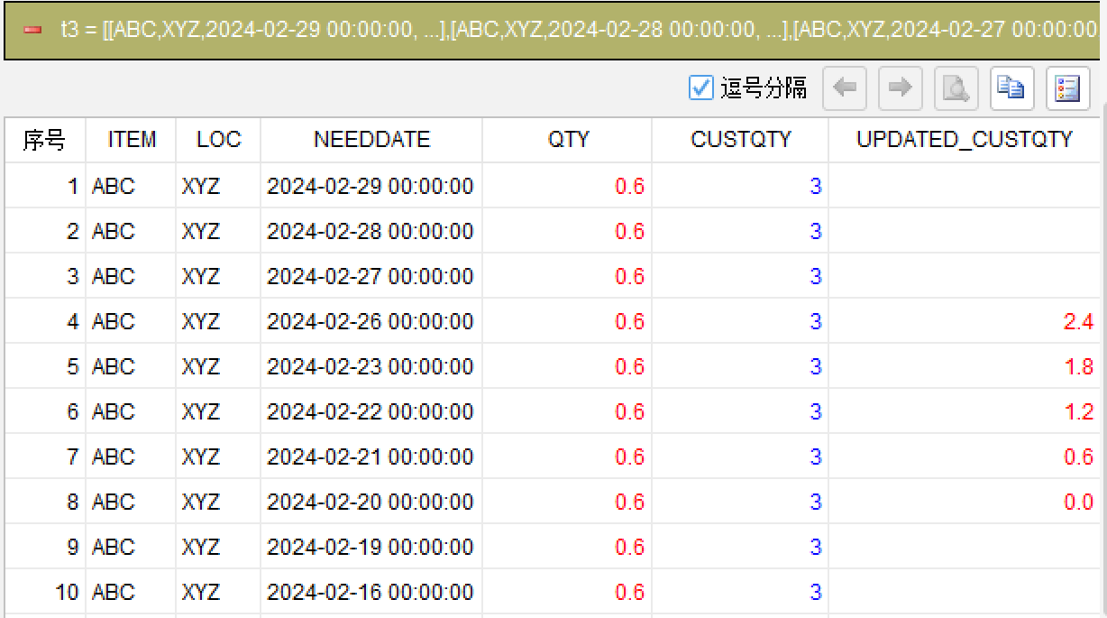The image size is (1107, 618).
Task: Select row 8 UPDATED_CUSTQTY value 0.0
Action: tap(1078, 502)
